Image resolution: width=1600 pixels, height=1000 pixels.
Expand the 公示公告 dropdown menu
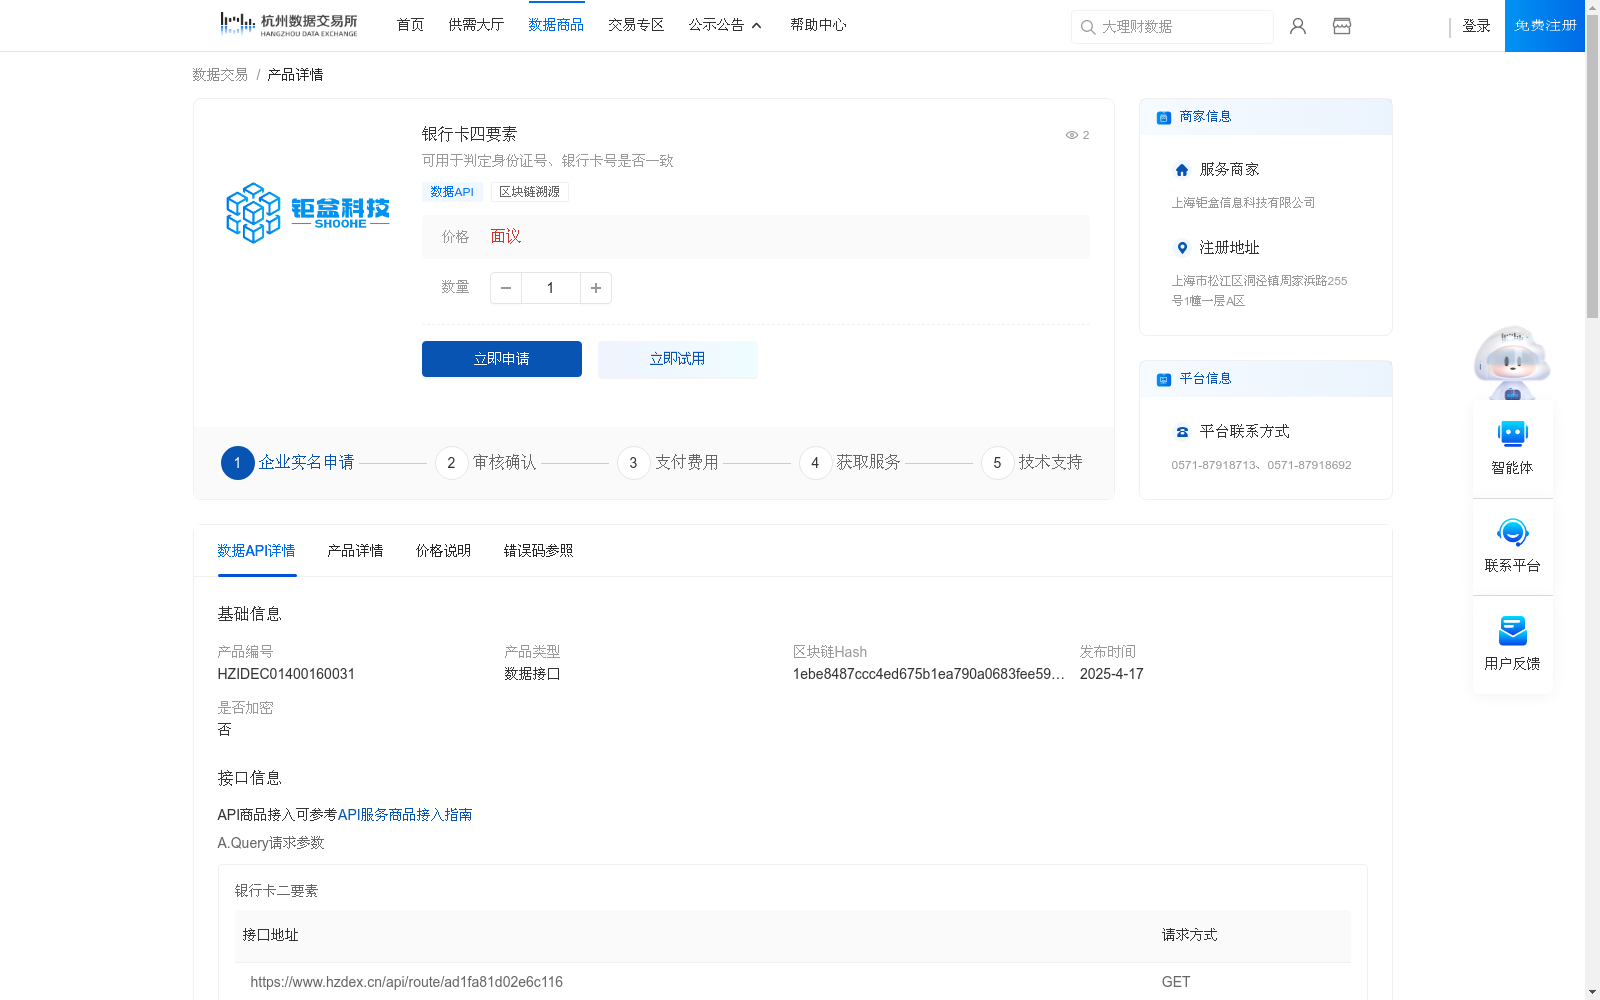pyautogui.click(x=725, y=25)
